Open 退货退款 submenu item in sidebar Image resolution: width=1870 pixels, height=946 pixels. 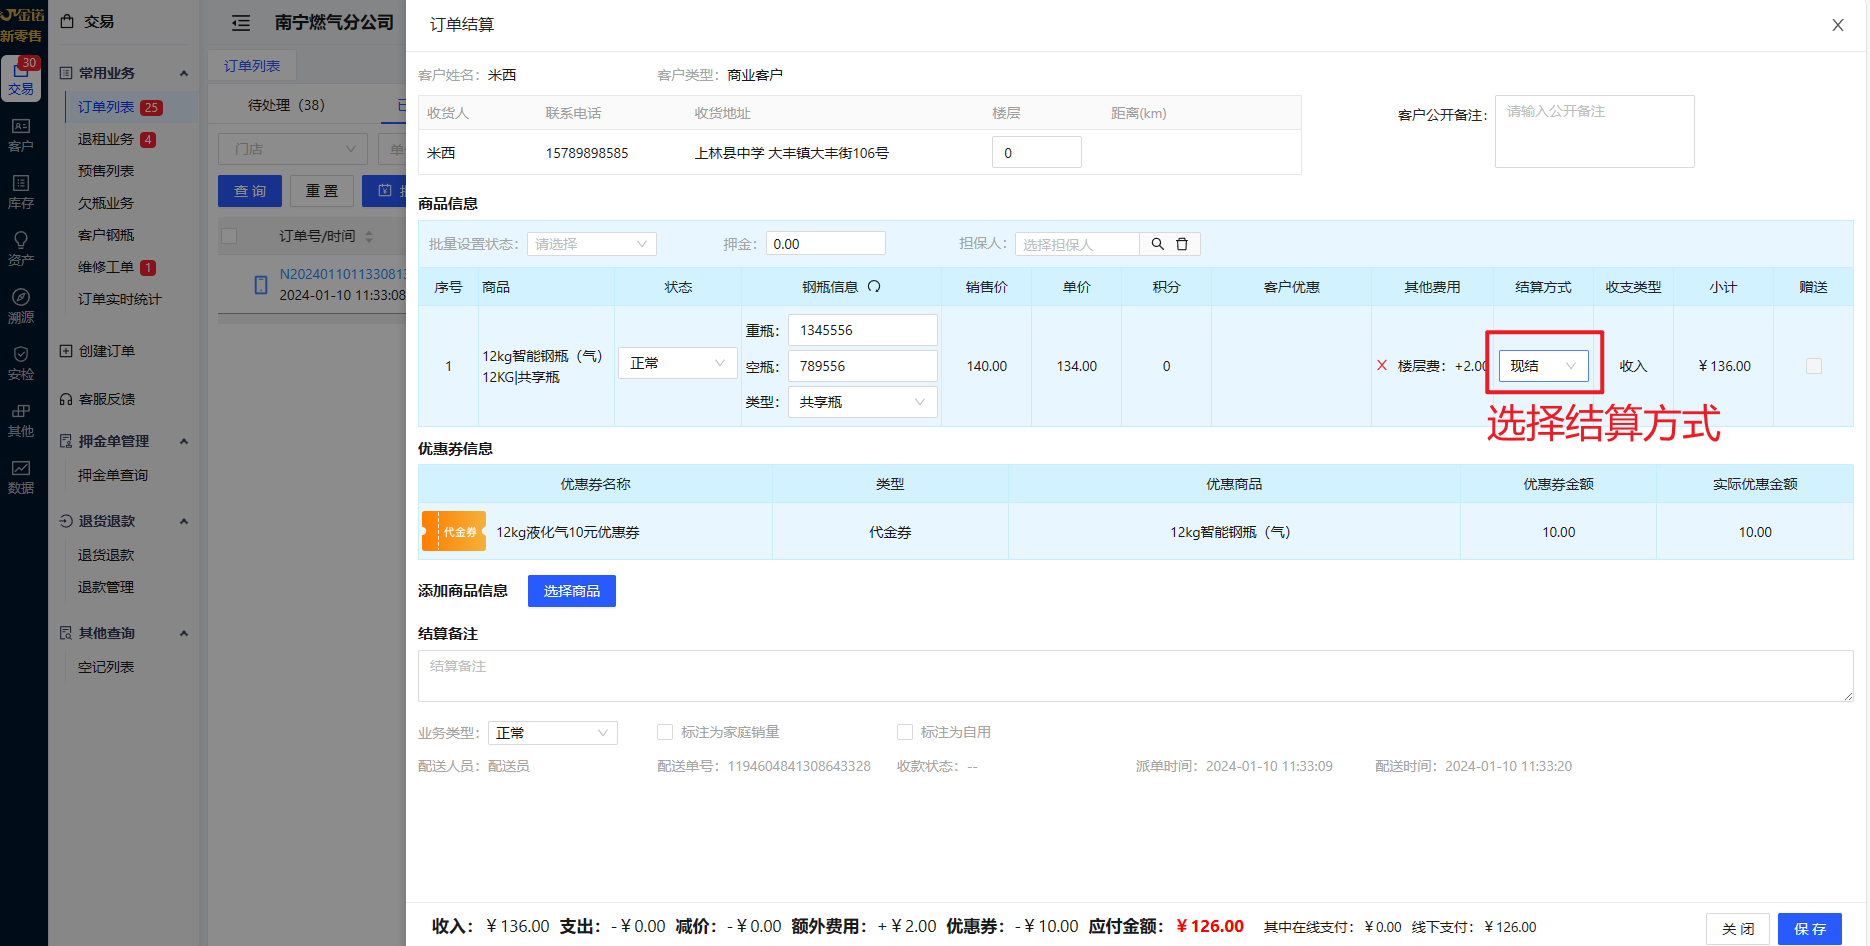tap(106, 555)
